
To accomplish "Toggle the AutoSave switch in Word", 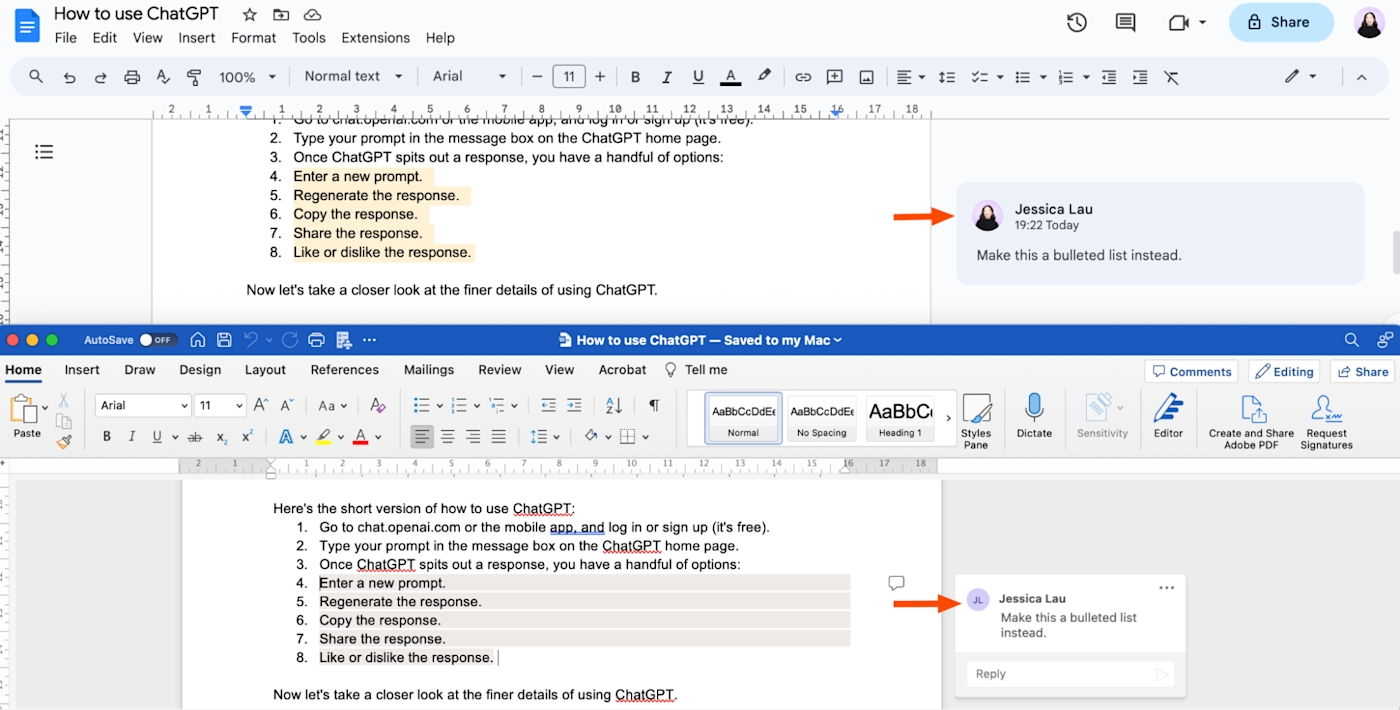I will (157, 340).
